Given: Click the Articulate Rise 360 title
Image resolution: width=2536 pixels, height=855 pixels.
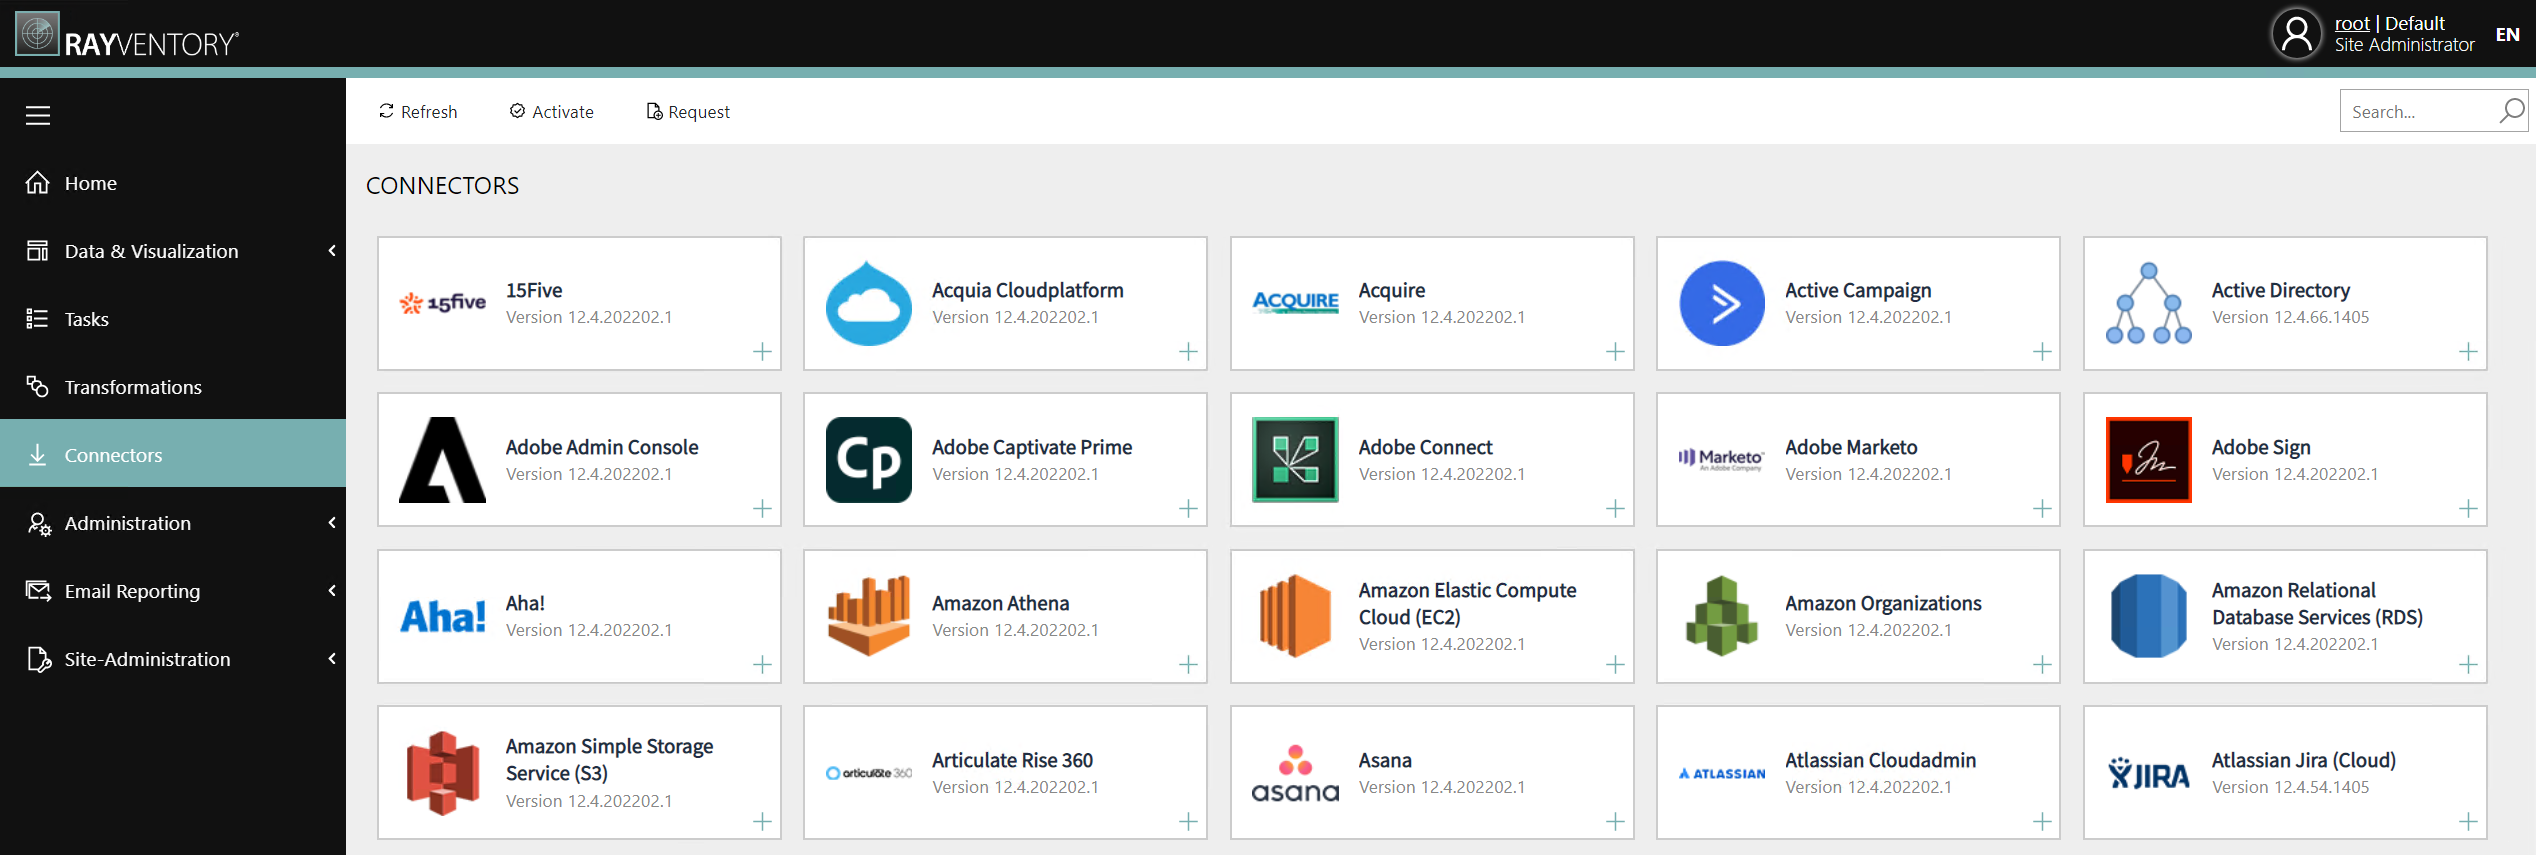Looking at the screenshot, I should tap(1012, 760).
